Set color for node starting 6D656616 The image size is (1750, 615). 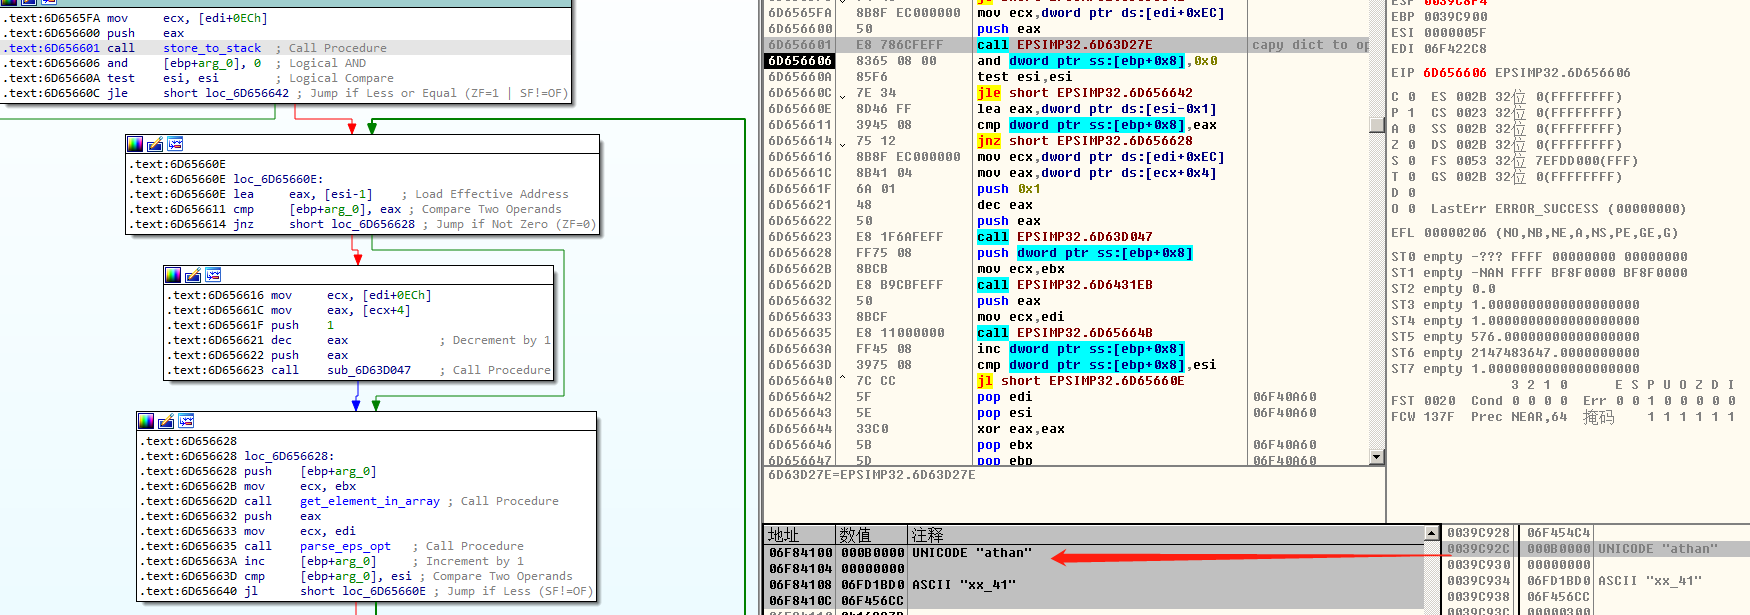tap(173, 275)
